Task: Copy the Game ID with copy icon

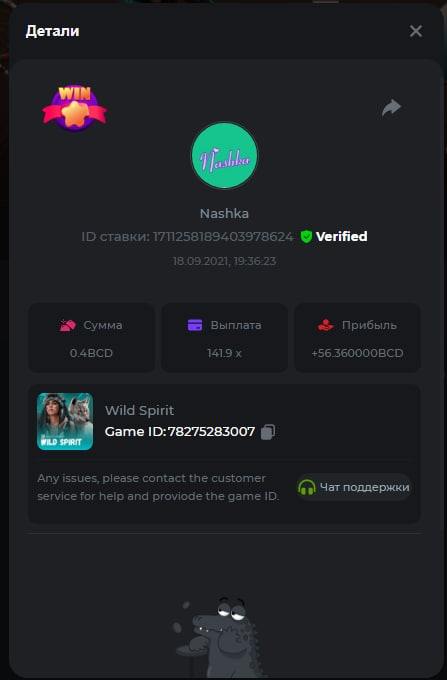Action: [268, 432]
